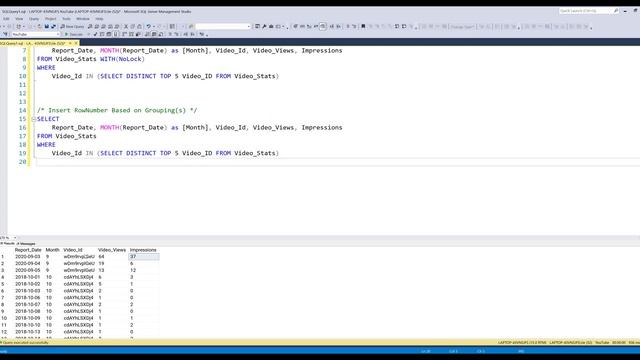Click the Report_Date column header
Screen dimensions: 640x360
coord(28,250)
